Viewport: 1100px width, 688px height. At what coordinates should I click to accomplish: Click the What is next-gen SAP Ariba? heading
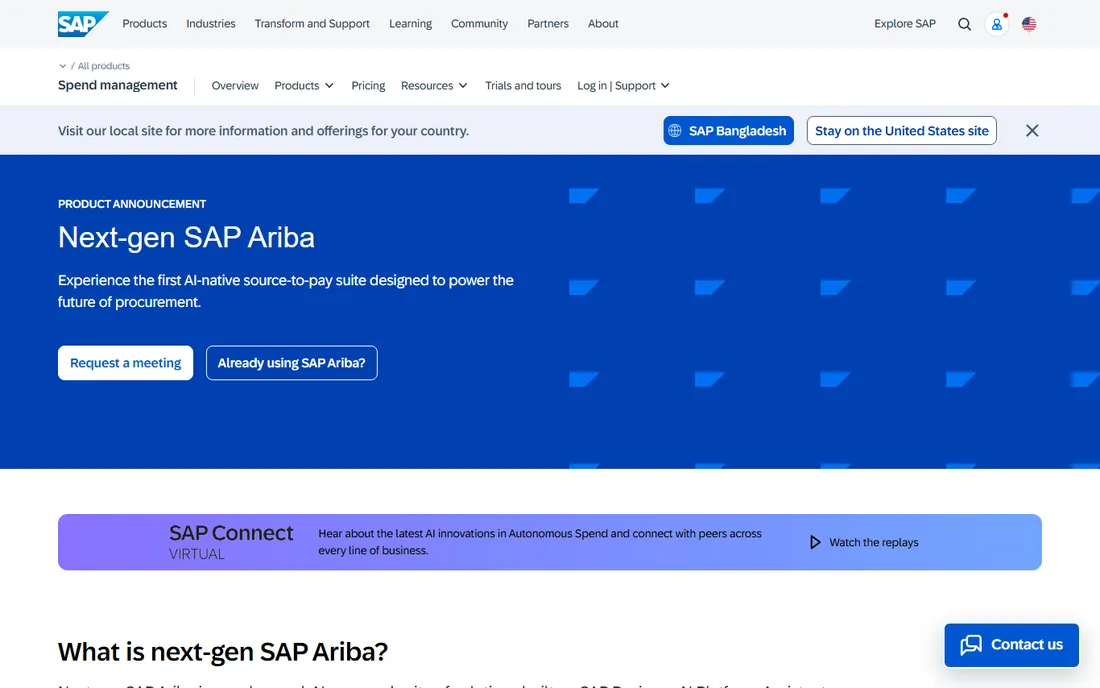pyautogui.click(x=222, y=652)
